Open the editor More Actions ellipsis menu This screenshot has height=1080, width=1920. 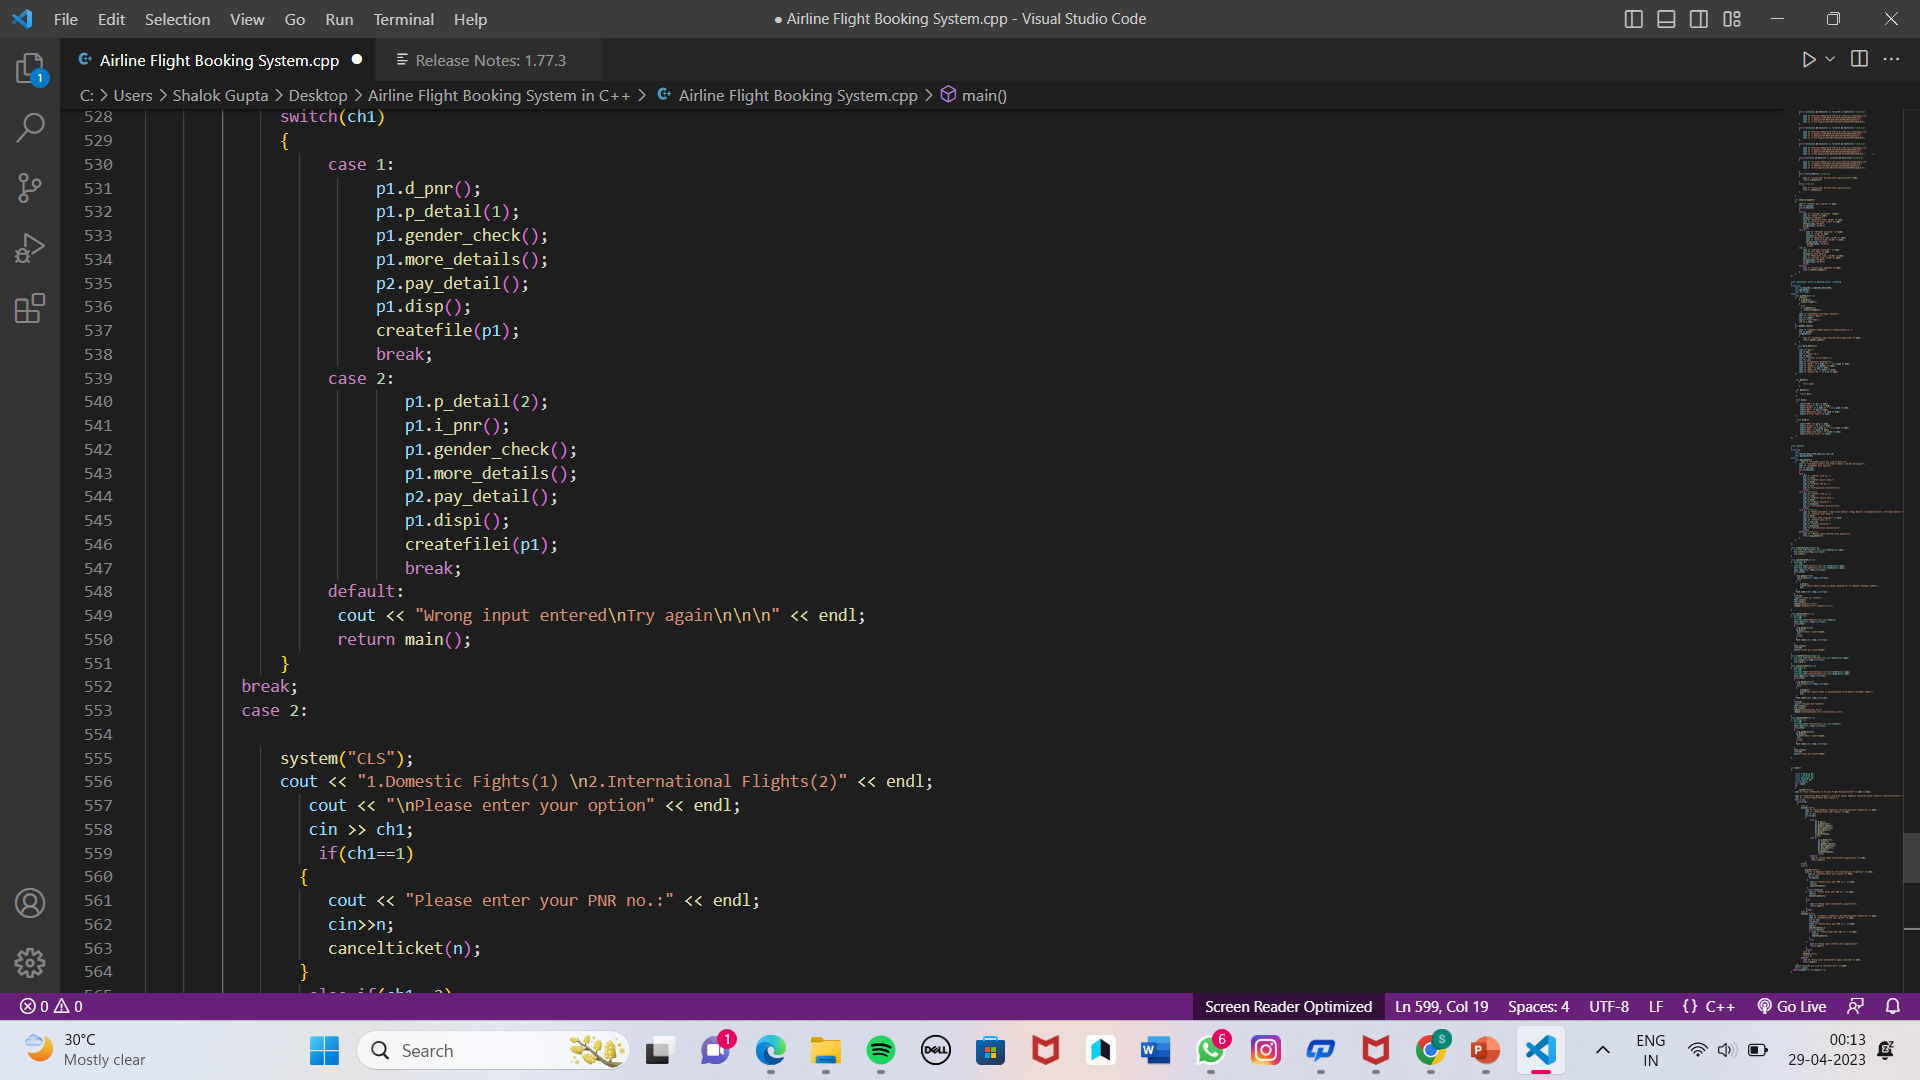tap(1891, 59)
